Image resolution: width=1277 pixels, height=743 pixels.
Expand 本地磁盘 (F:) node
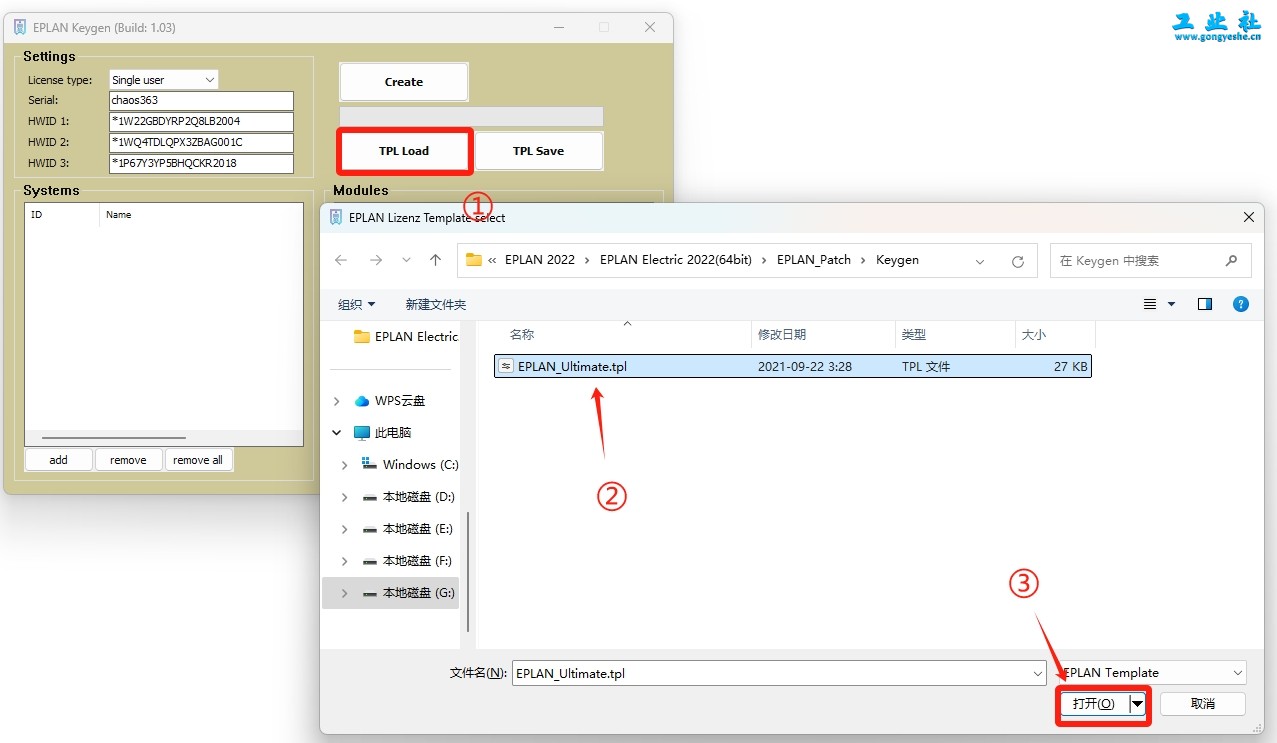click(x=345, y=561)
